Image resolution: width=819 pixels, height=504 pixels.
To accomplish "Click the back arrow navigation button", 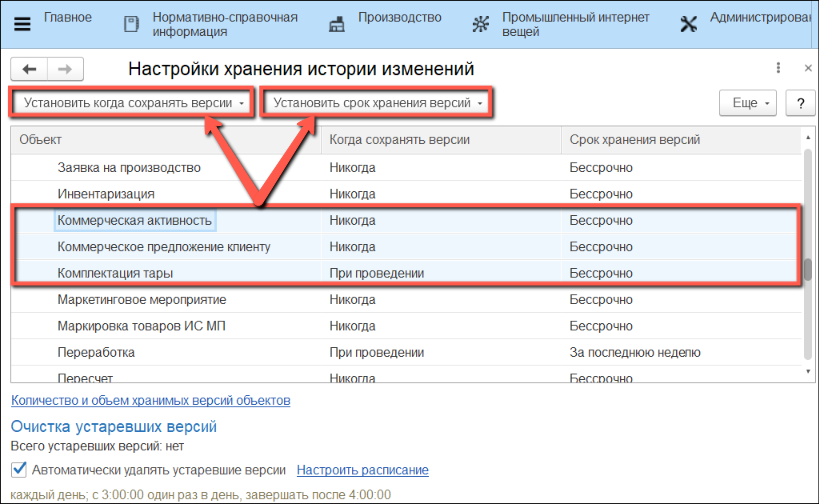I will coord(29,69).
